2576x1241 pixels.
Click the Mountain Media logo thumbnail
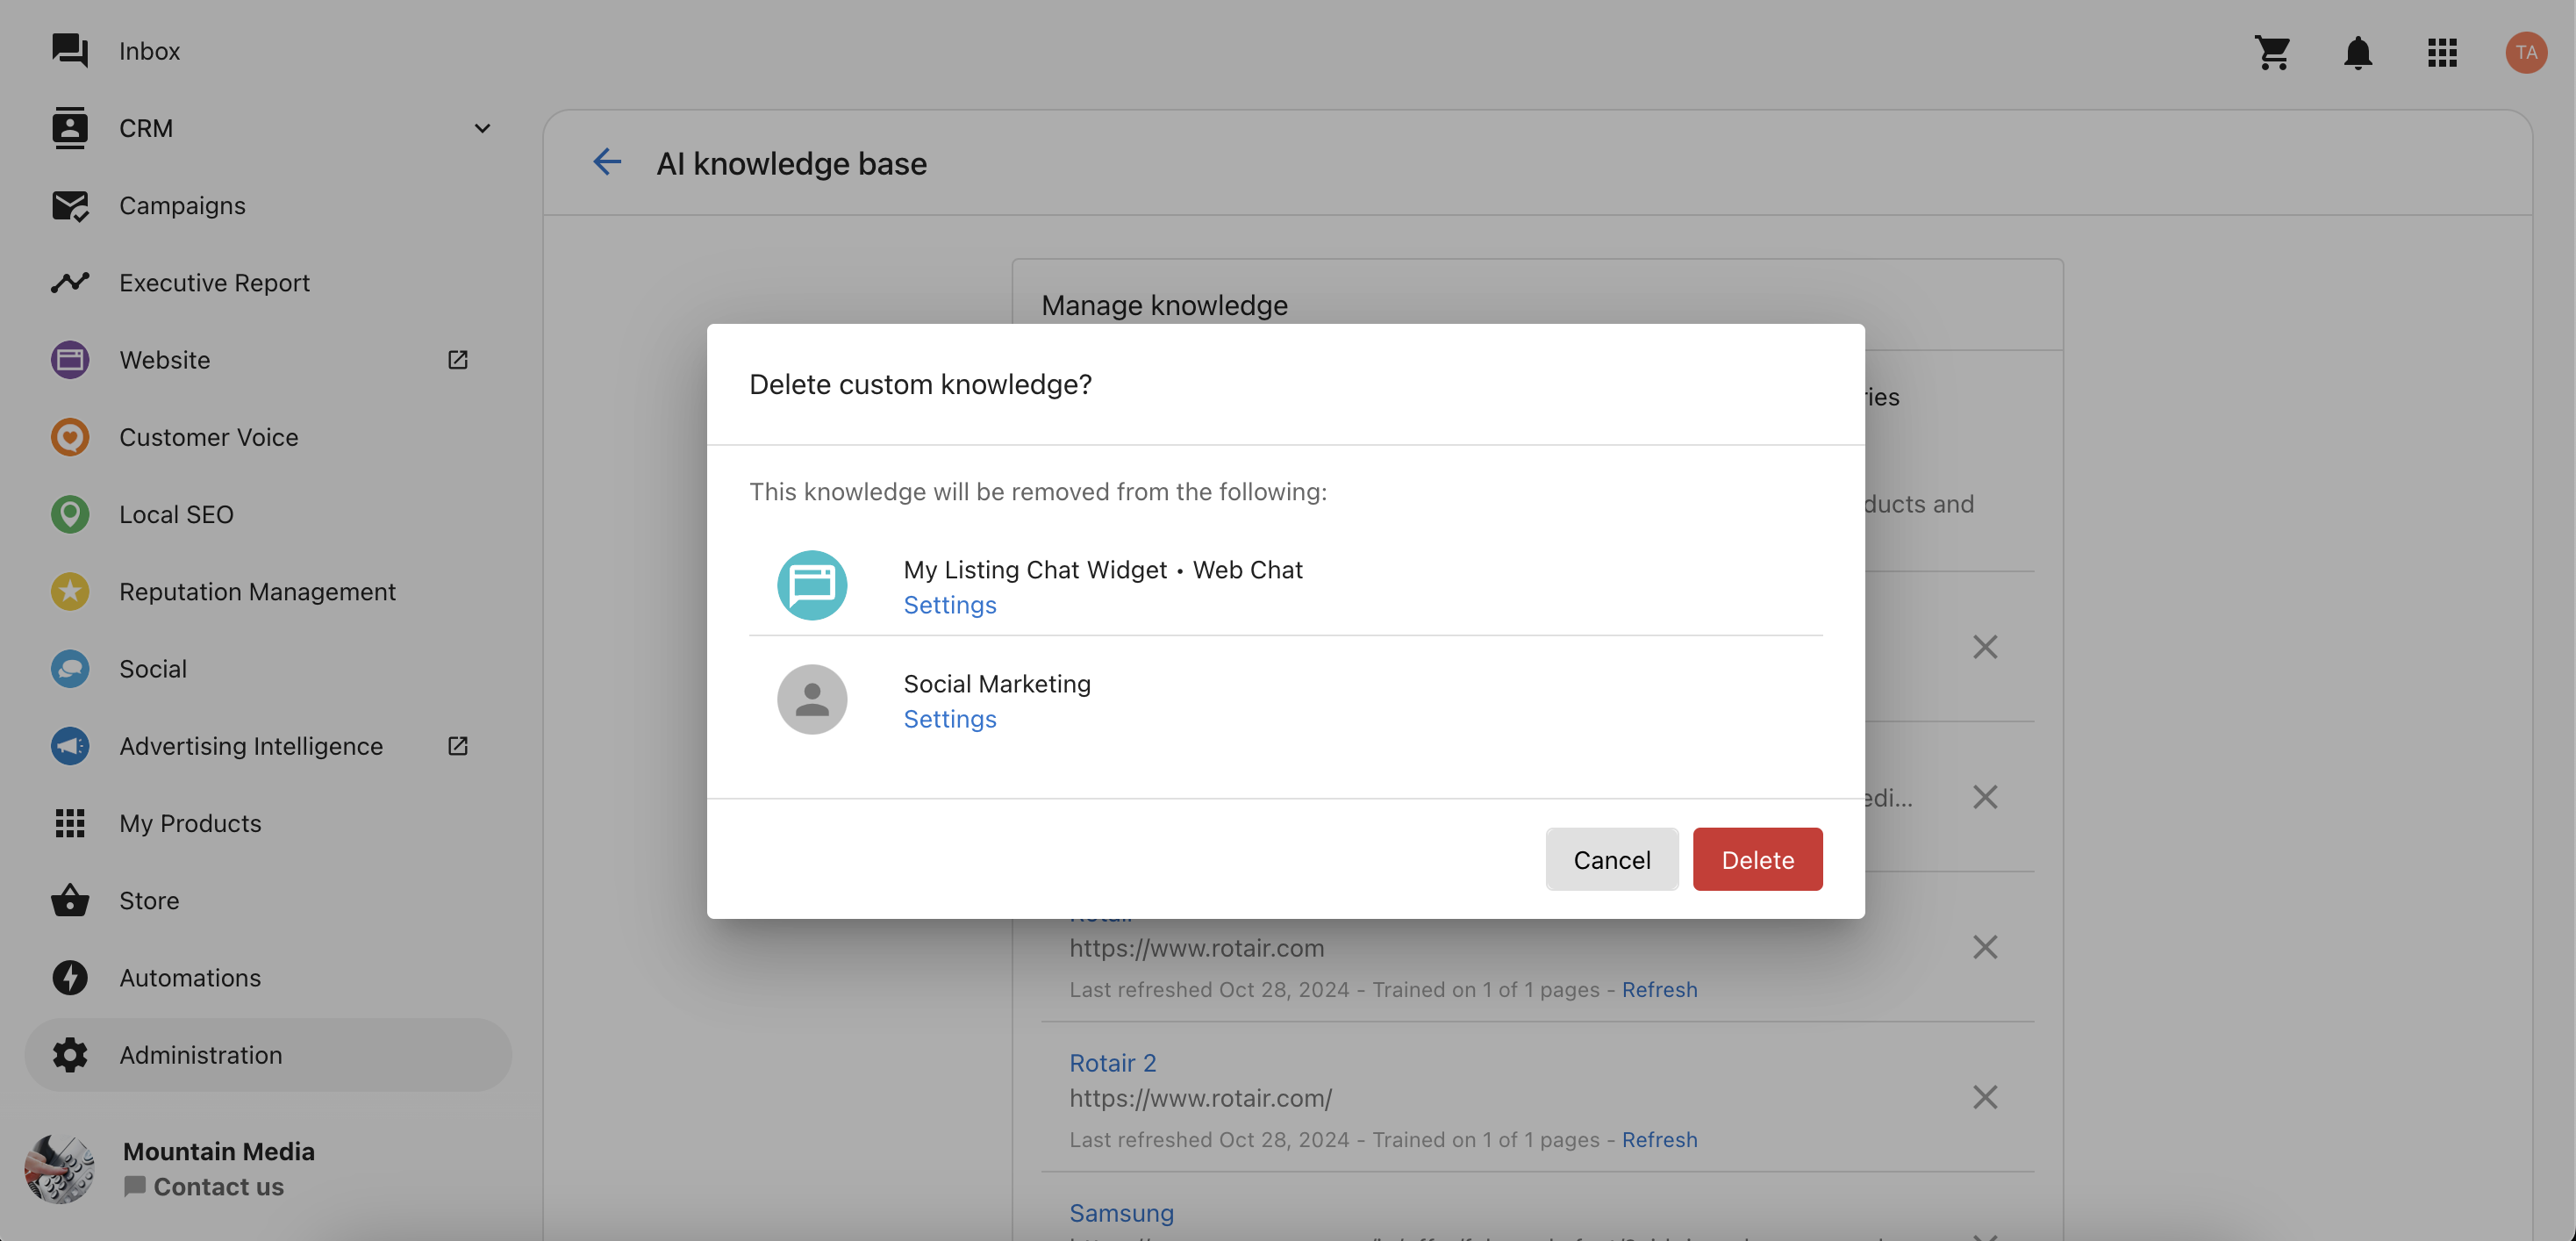click(60, 1168)
